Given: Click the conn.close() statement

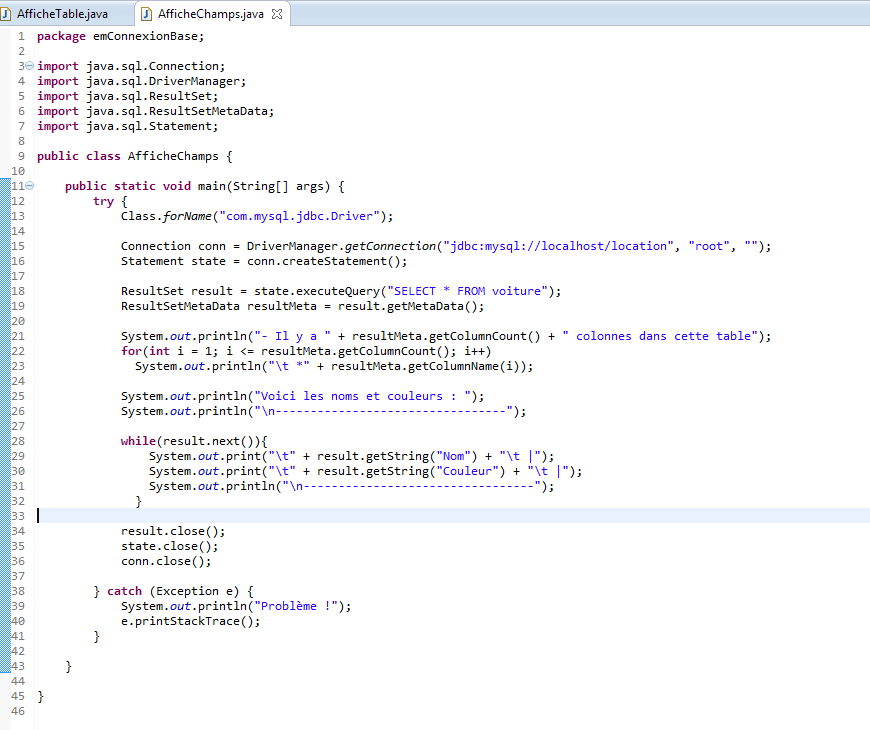Looking at the screenshot, I should point(166,561).
